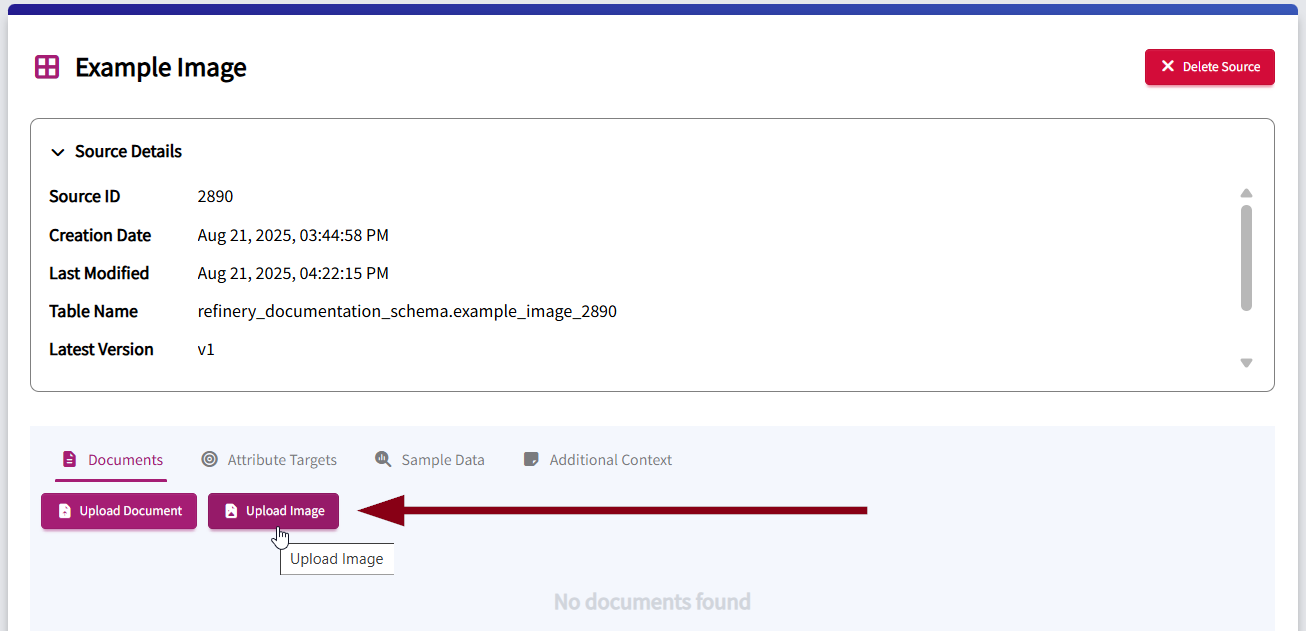Click the Source Details heading text

128,152
